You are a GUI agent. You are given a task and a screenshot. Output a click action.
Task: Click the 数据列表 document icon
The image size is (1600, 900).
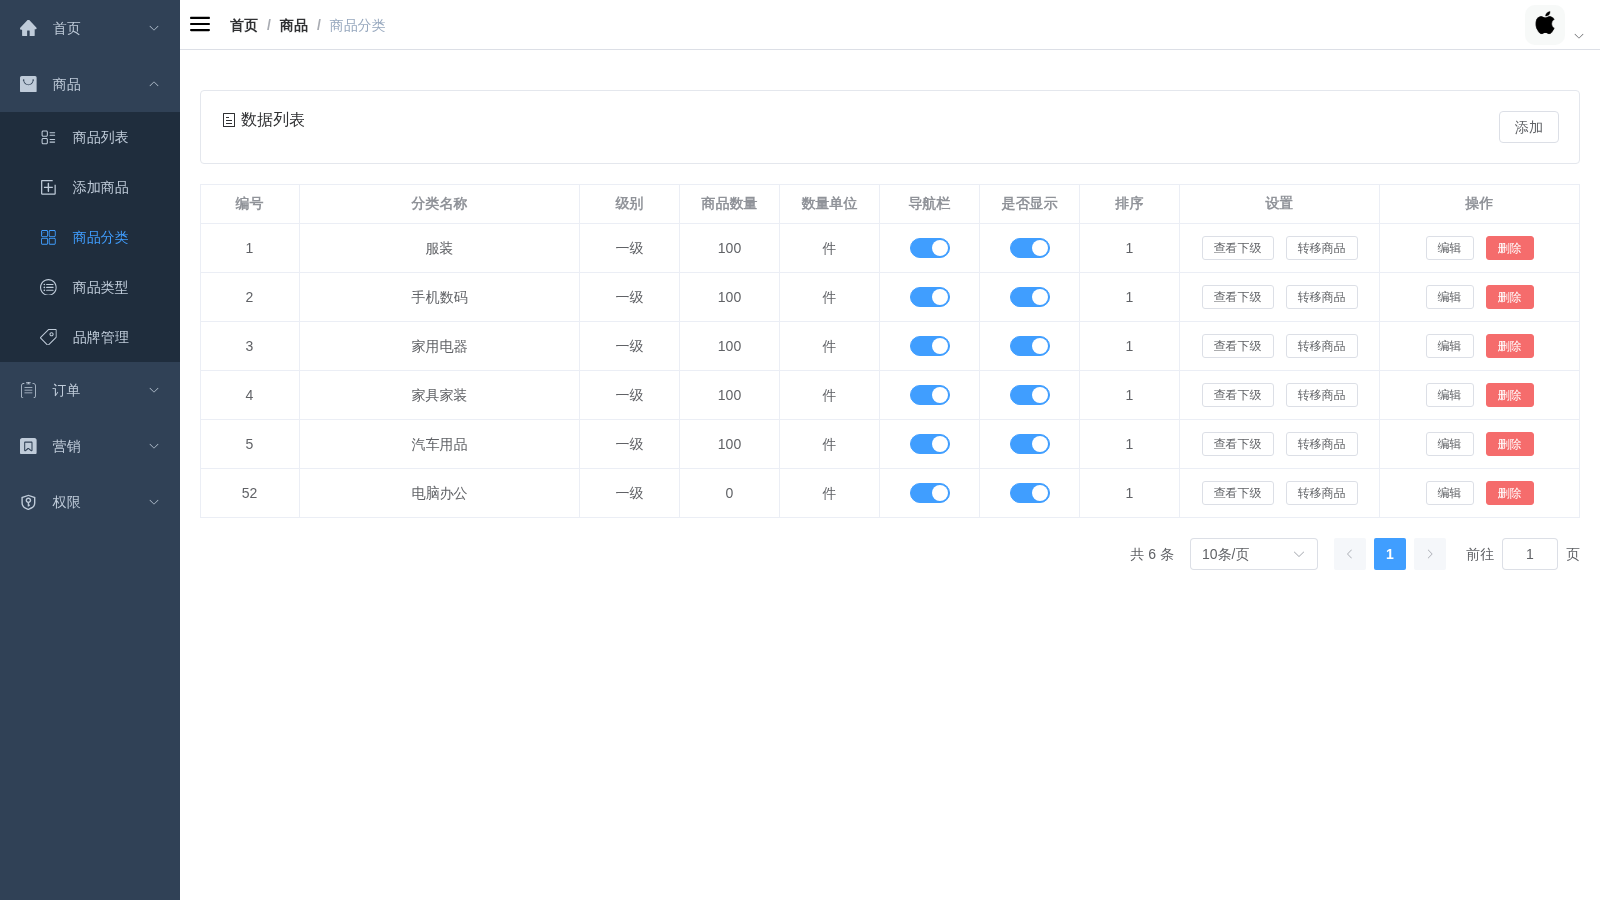[229, 120]
